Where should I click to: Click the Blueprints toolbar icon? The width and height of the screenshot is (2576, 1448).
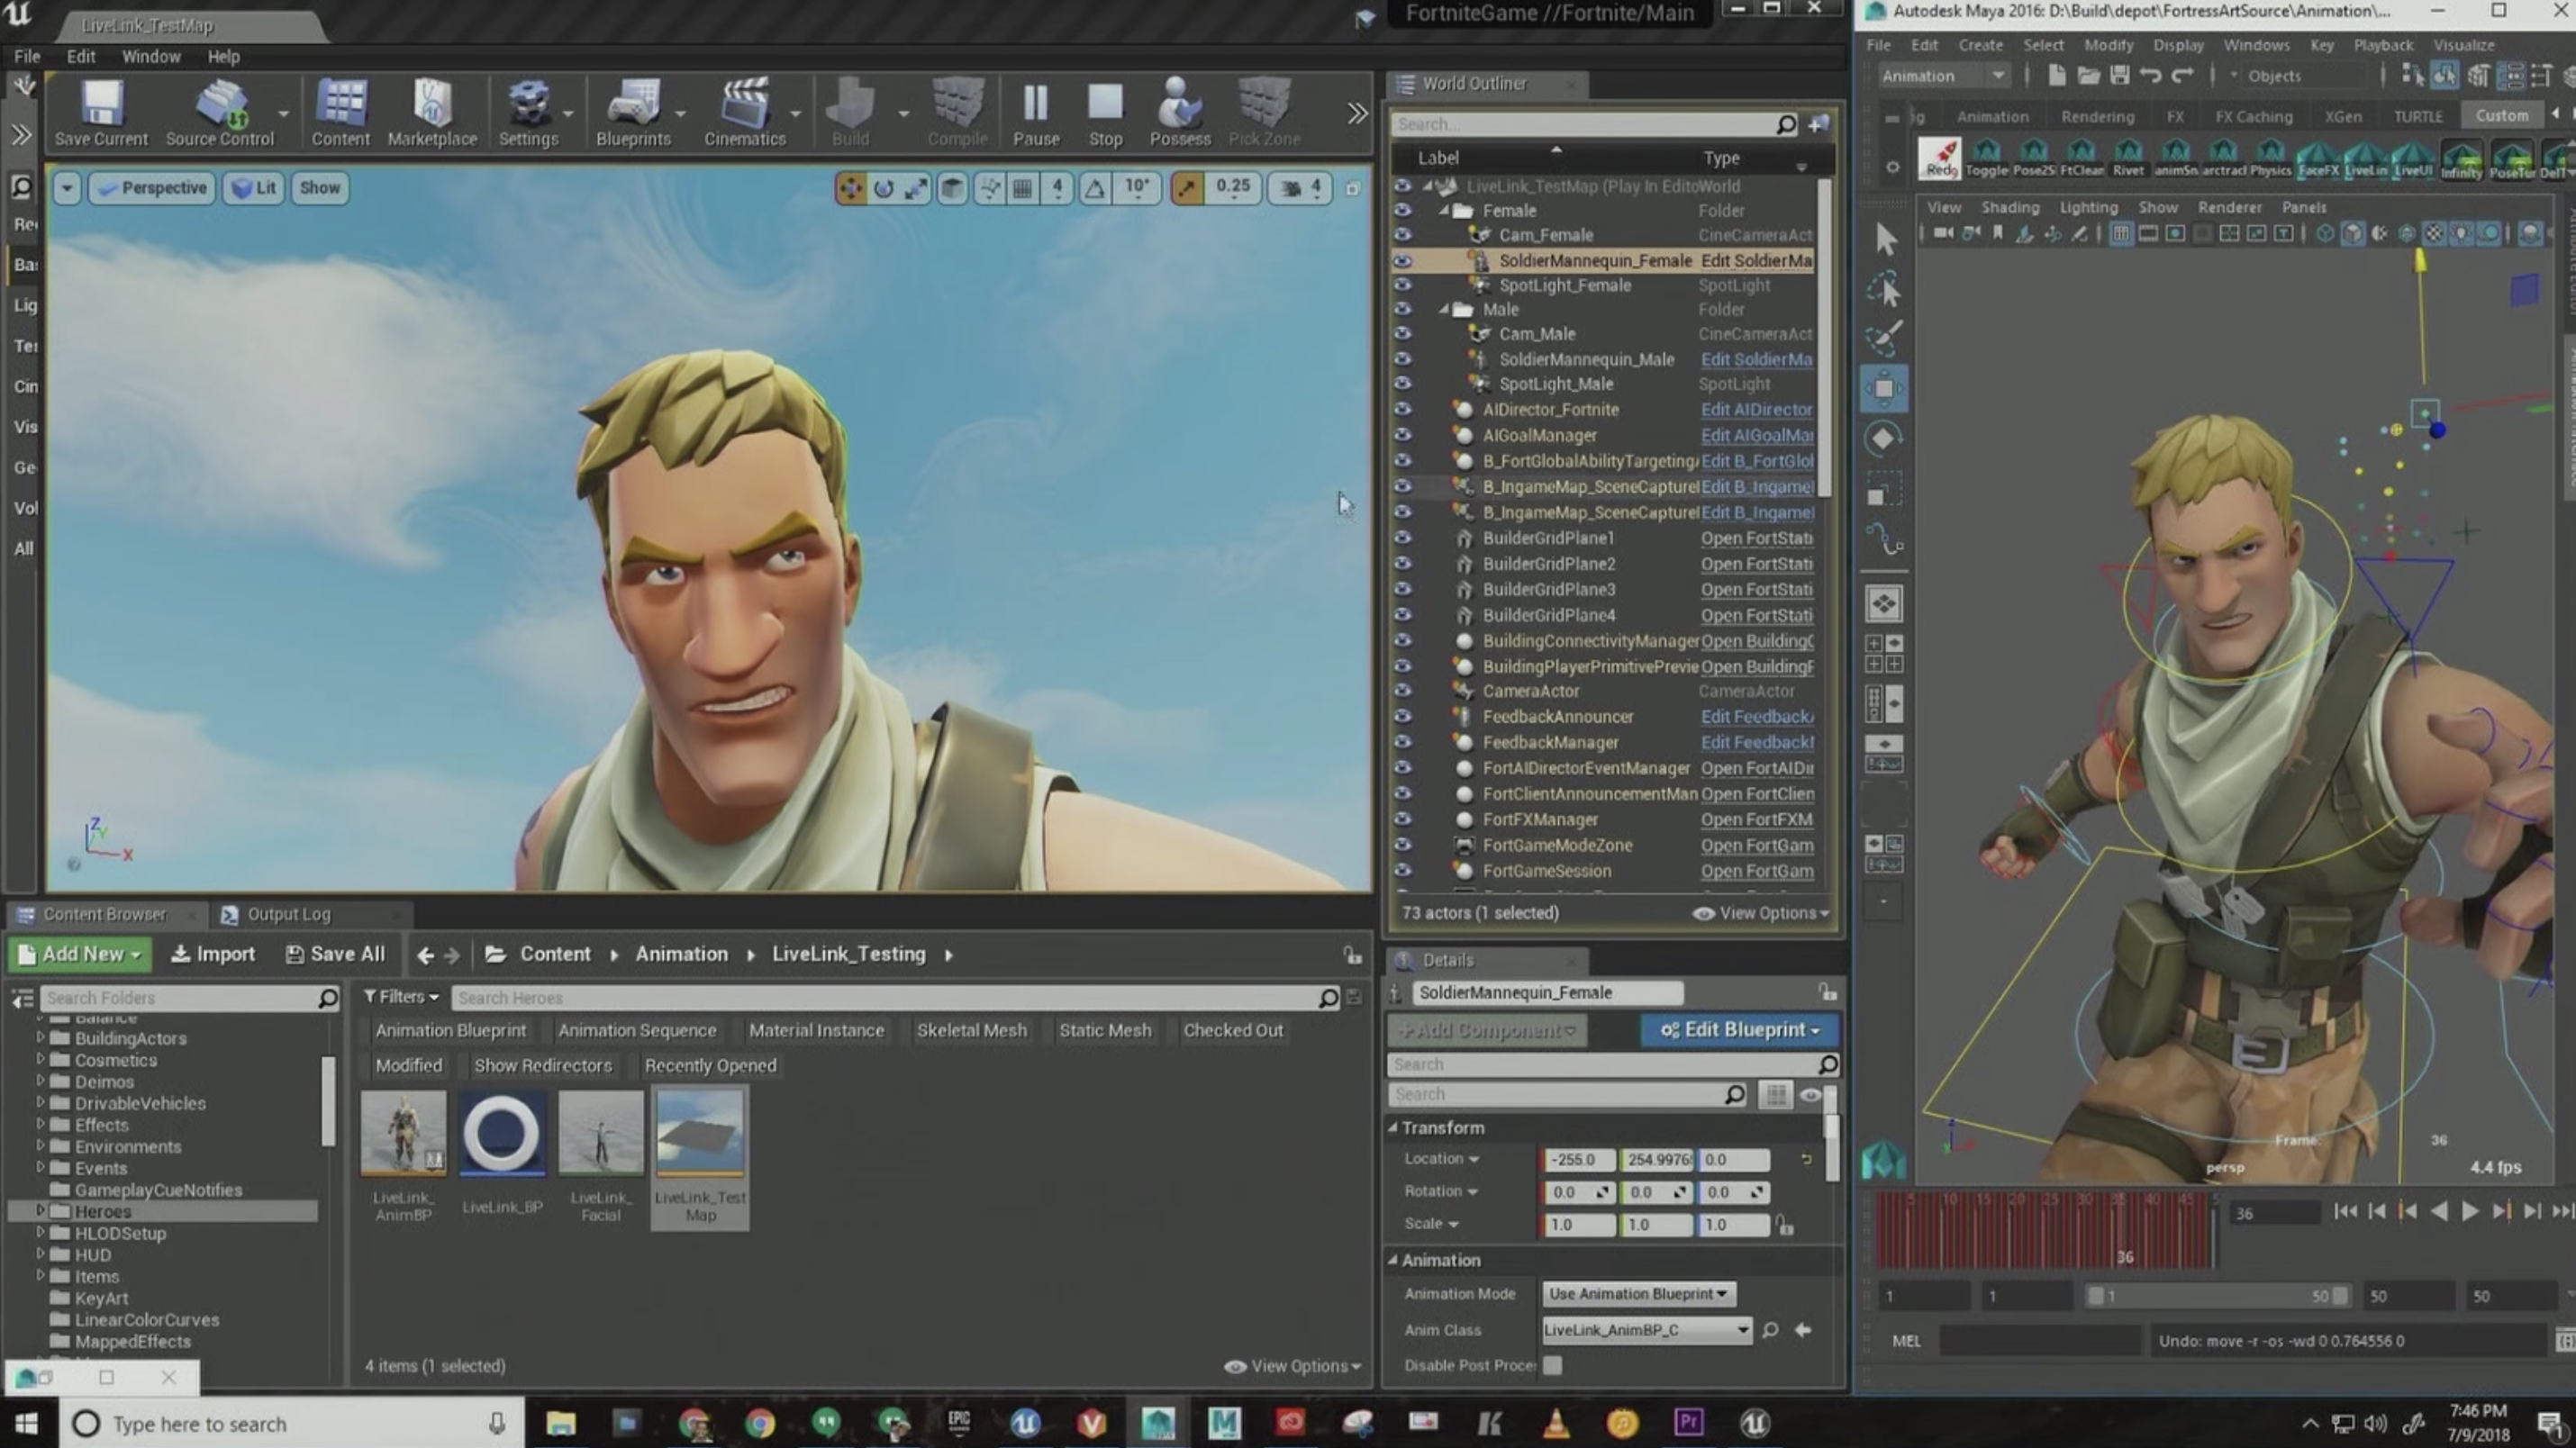(x=633, y=110)
